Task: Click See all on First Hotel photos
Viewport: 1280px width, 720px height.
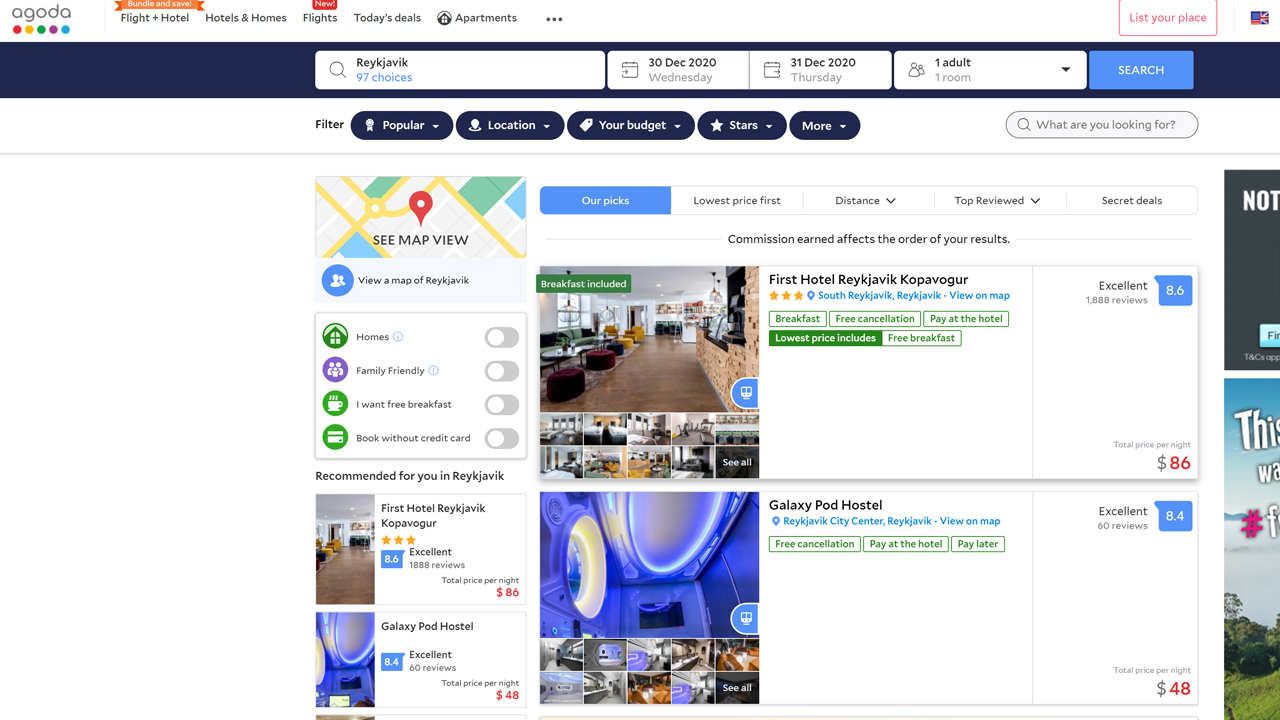Action: [737, 462]
